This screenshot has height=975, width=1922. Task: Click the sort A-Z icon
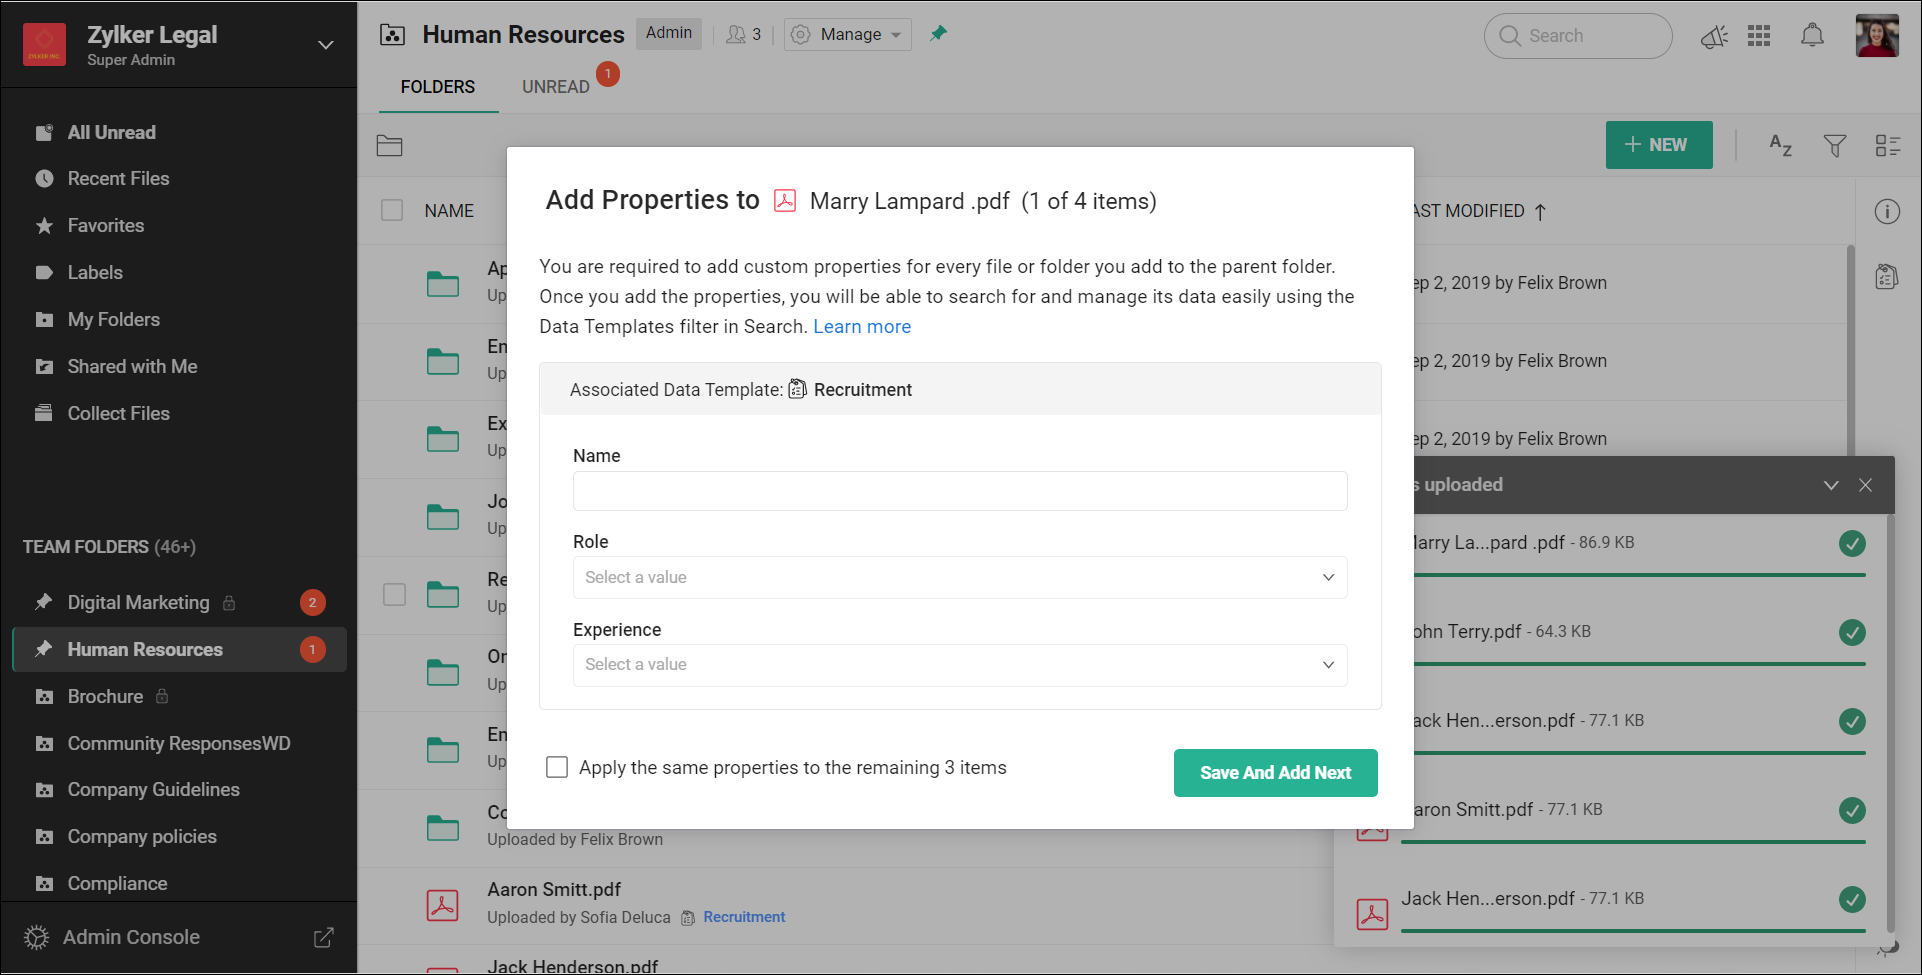pos(1780,146)
